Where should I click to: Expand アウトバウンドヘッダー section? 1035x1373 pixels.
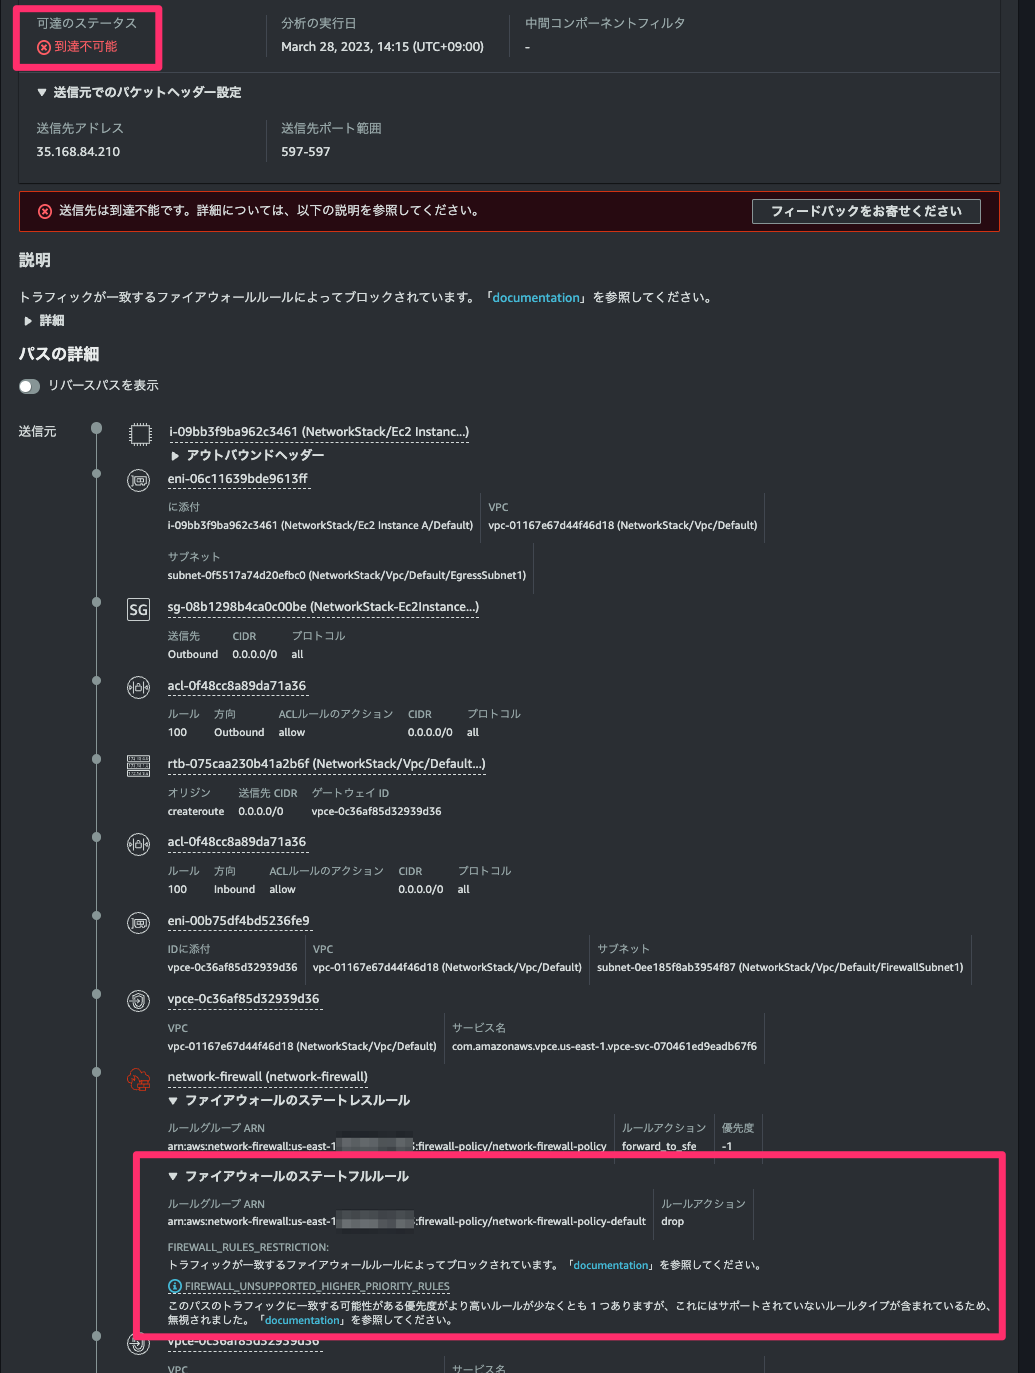coord(175,456)
